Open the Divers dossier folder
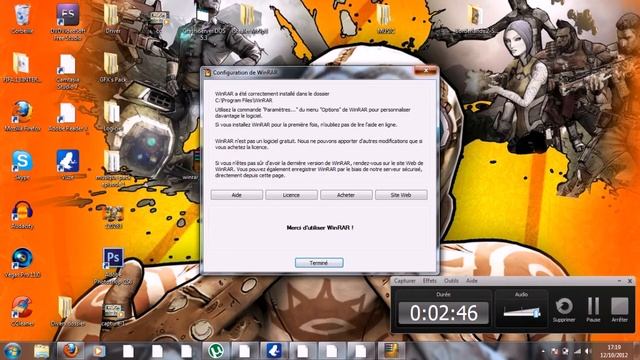Viewport: 640px width, 360px height. pyautogui.click(x=67, y=311)
